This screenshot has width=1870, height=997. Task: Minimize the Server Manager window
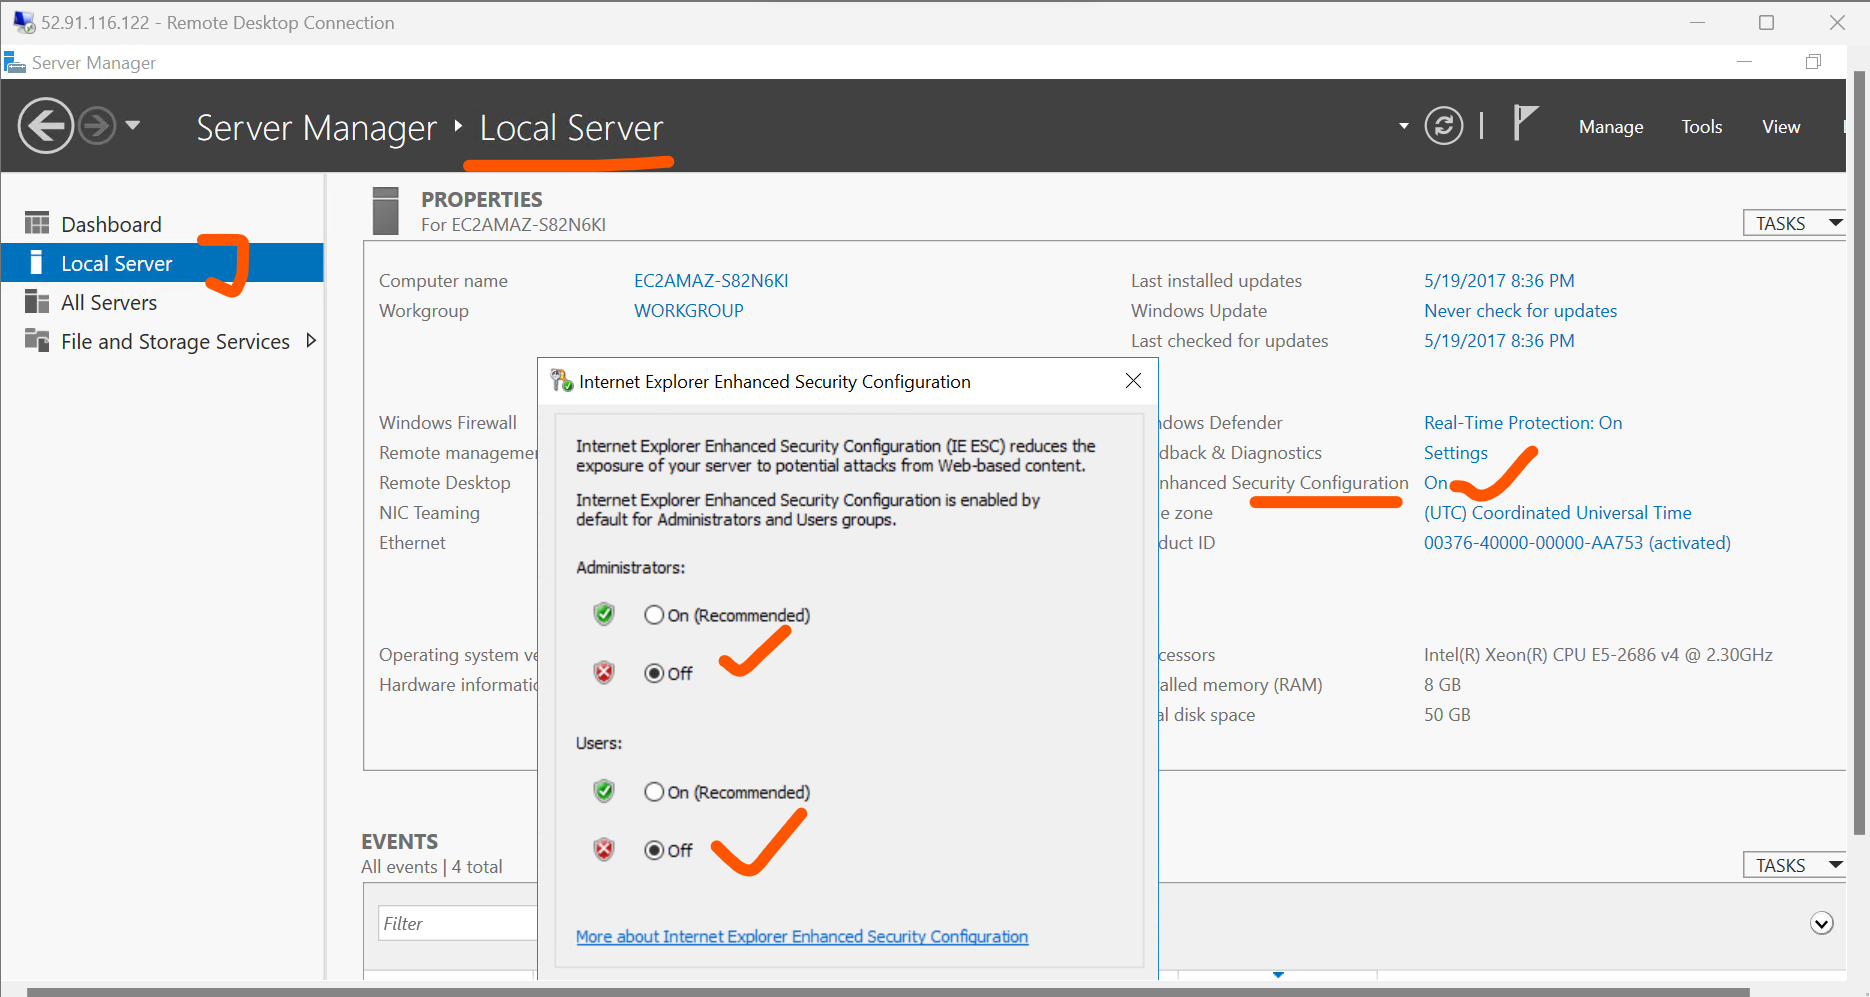pyautogui.click(x=1744, y=62)
